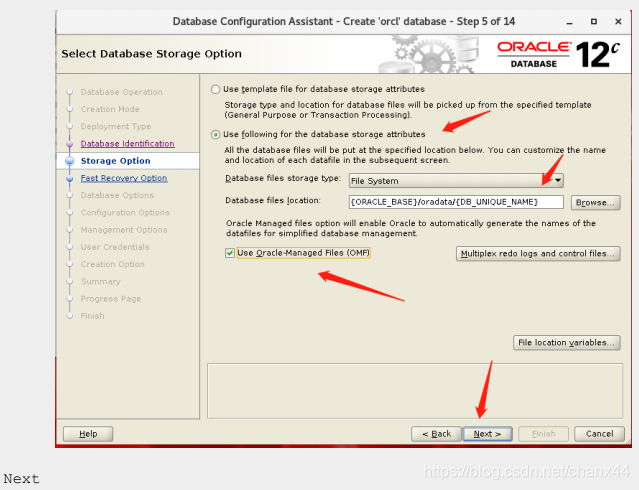The width and height of the screenshot is (639, 490).
Task: Click the Storage Option step bullet icon
Action: [x=70, y=161]
